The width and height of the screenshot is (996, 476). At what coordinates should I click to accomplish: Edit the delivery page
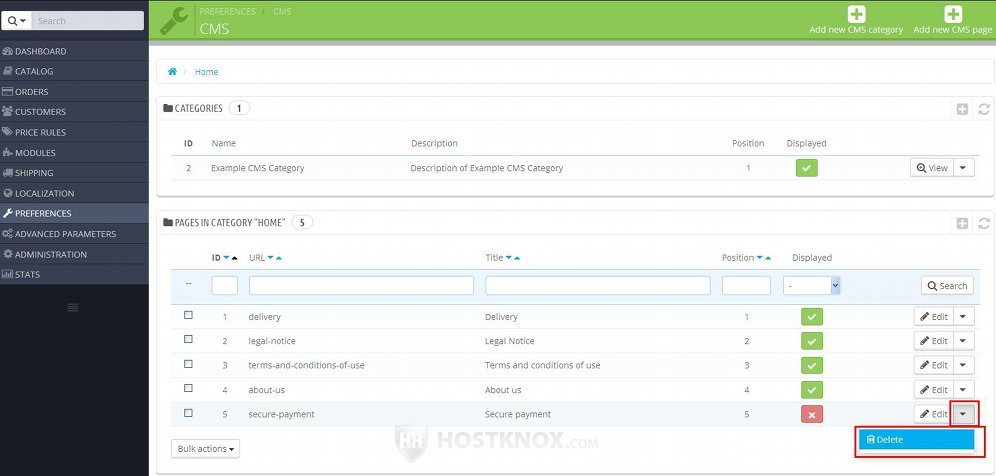pos(934,316)
